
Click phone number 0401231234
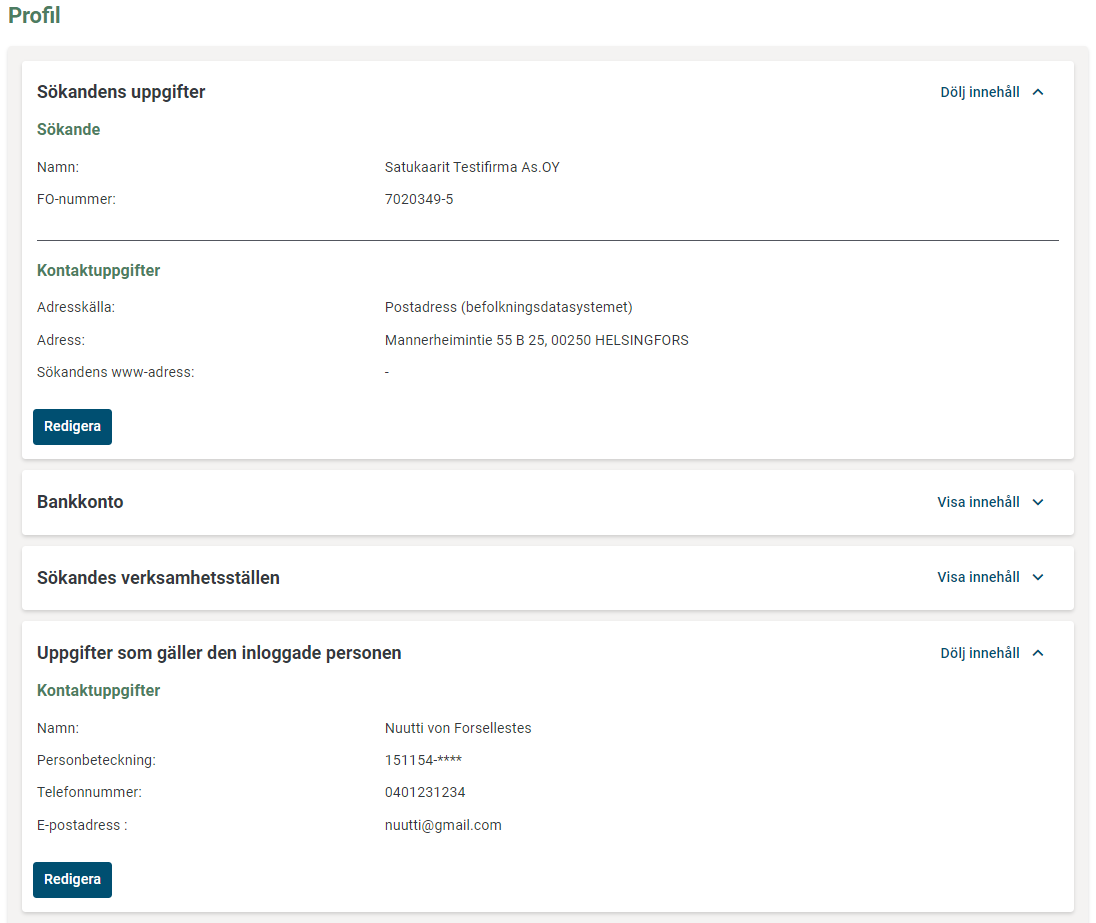[425, 792]
